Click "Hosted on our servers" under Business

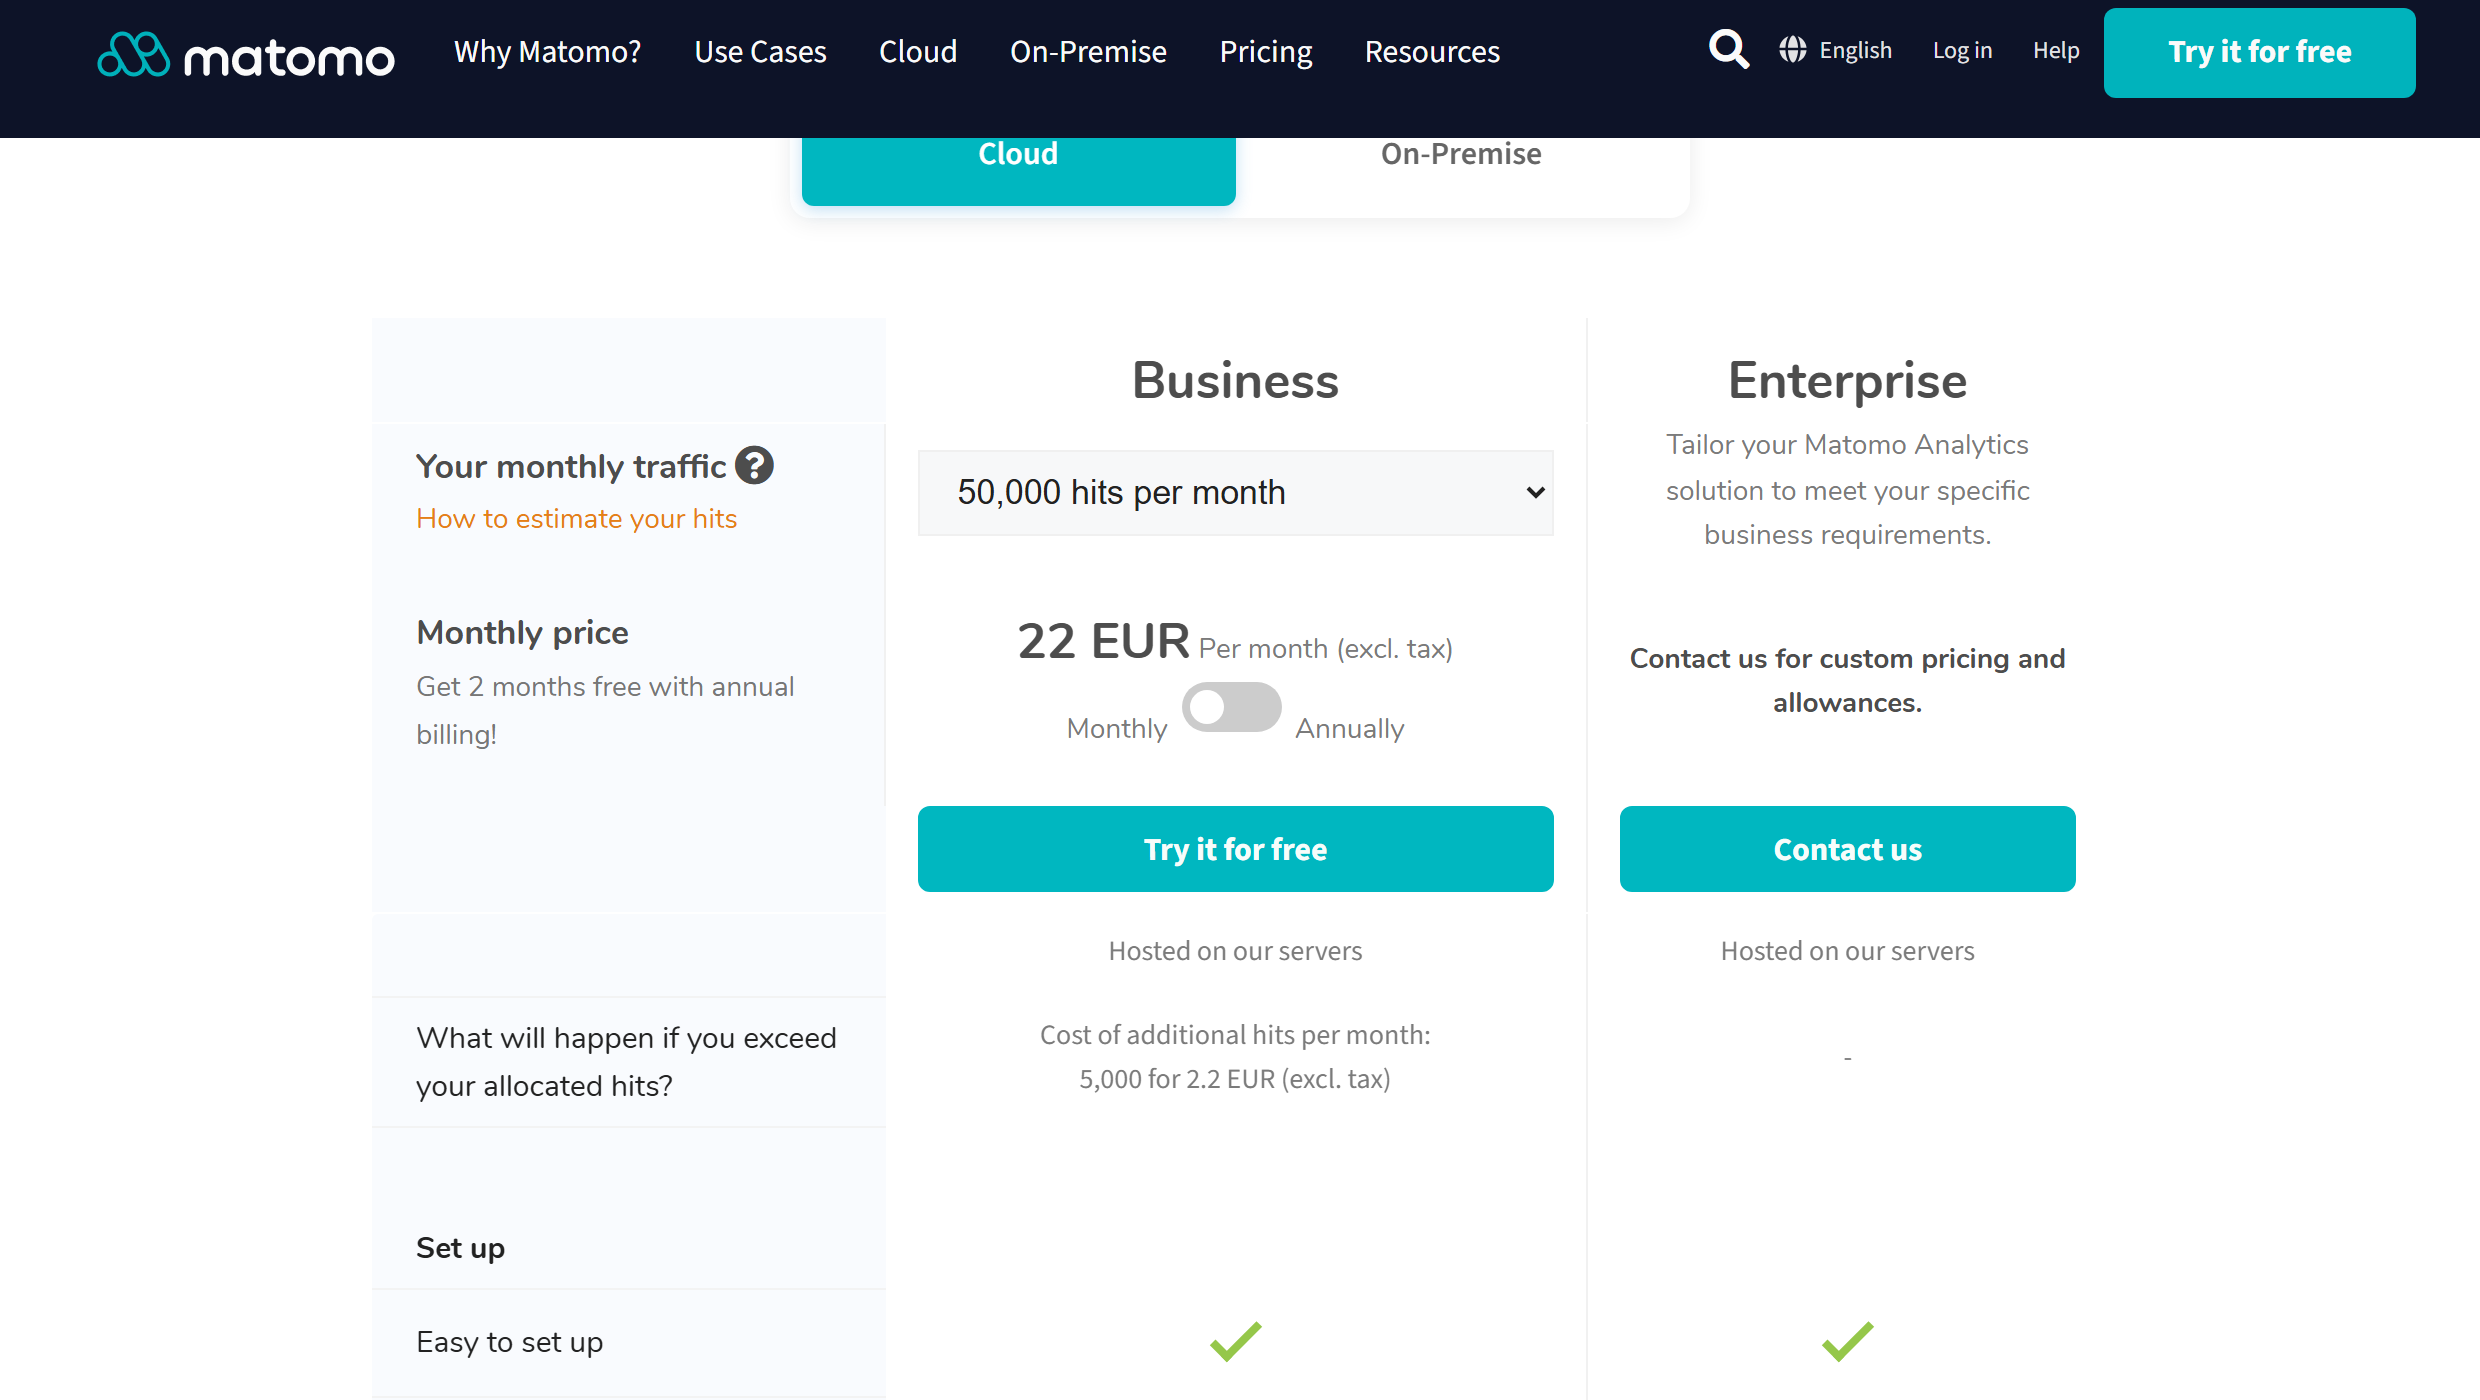(1235, 951)
